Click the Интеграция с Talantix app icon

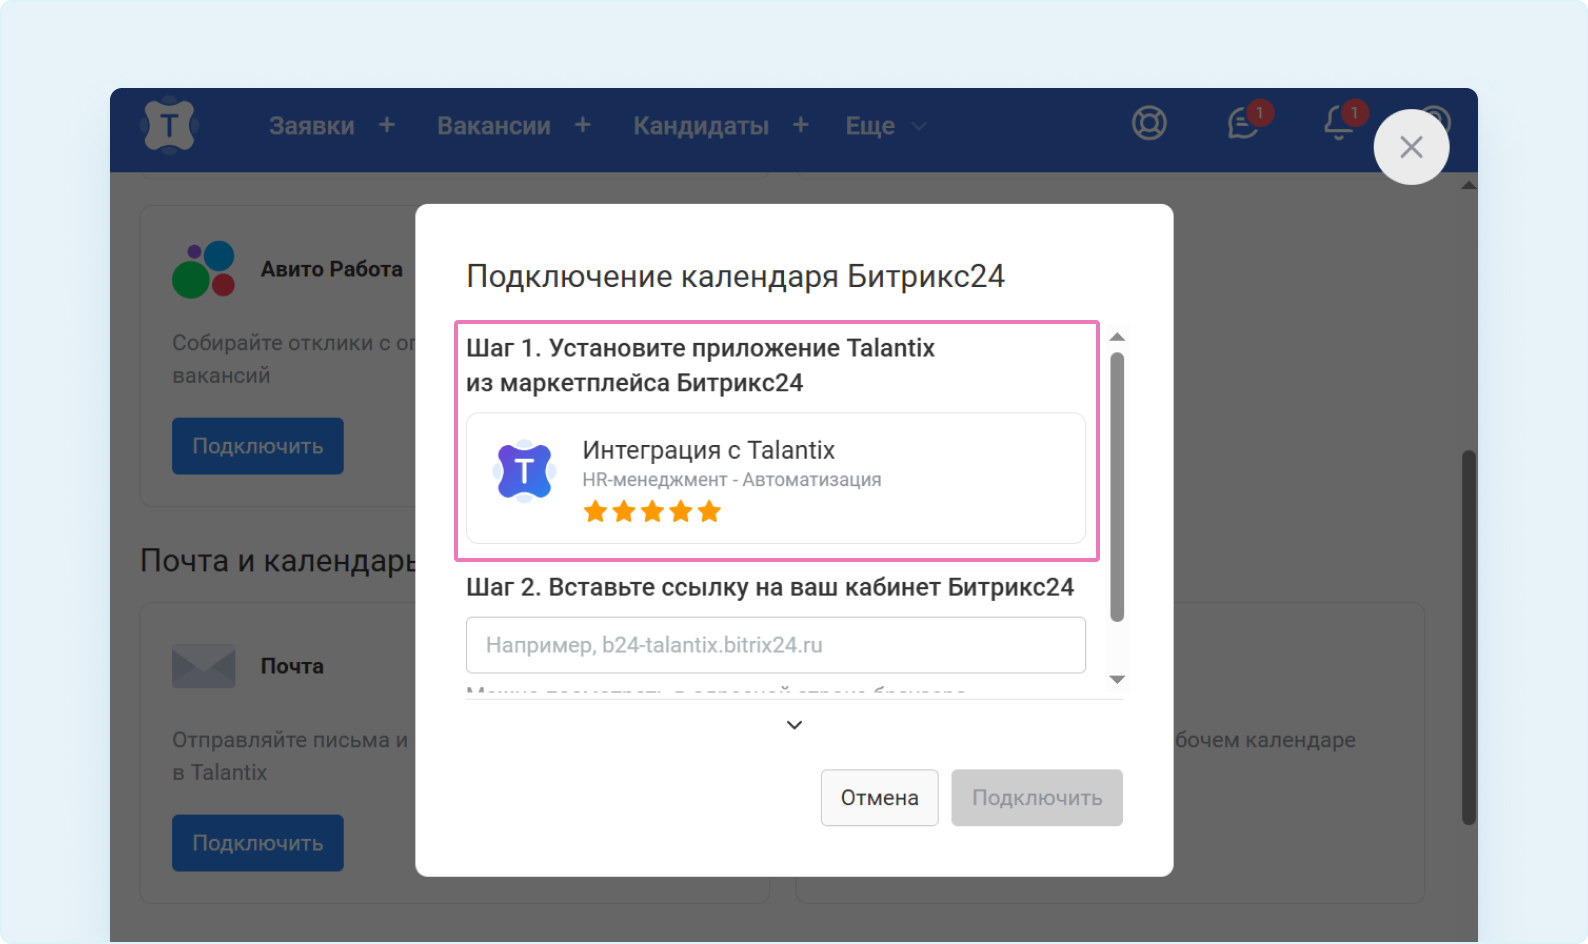pyautogui.click(x=524, y=471)
